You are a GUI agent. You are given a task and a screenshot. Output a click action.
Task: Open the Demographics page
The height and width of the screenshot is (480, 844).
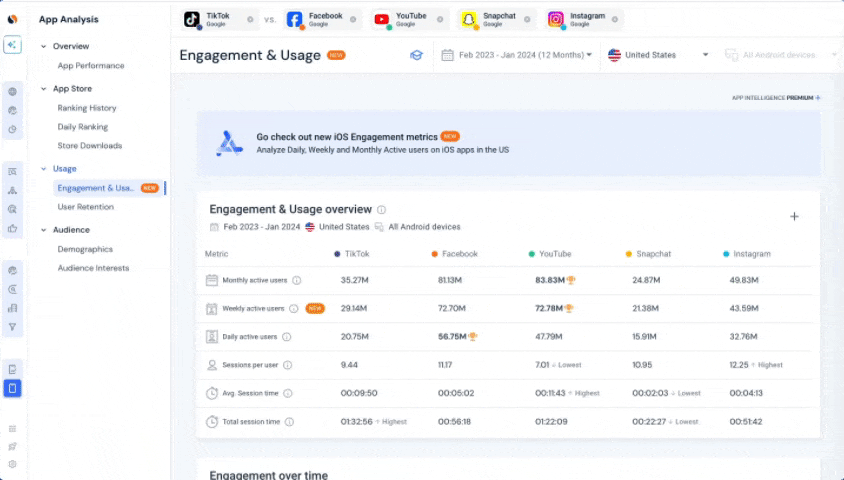point(85,249)
